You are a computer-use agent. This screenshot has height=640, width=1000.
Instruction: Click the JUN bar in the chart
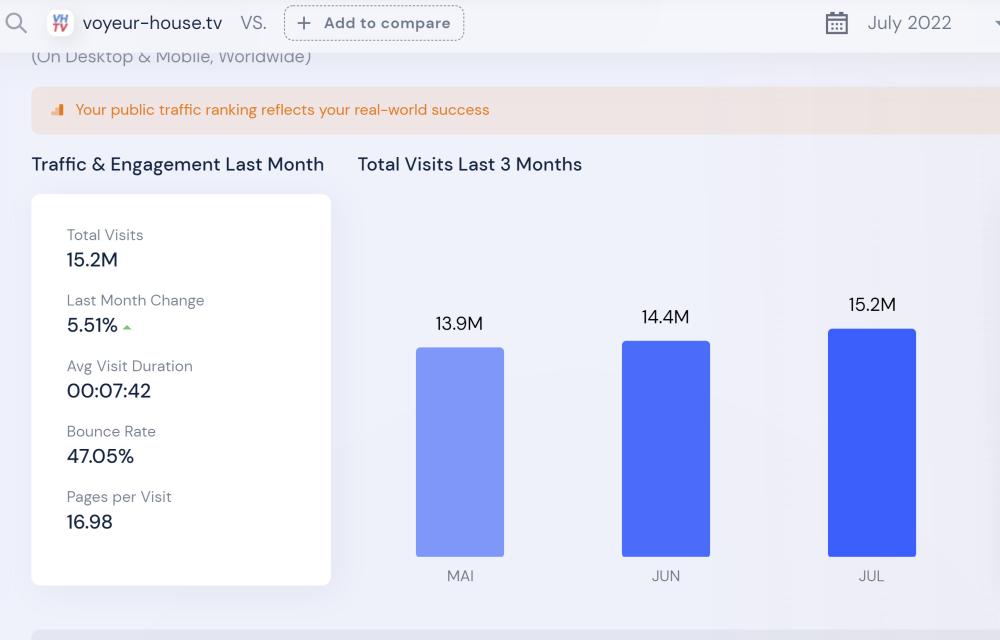tap(666, 449)
